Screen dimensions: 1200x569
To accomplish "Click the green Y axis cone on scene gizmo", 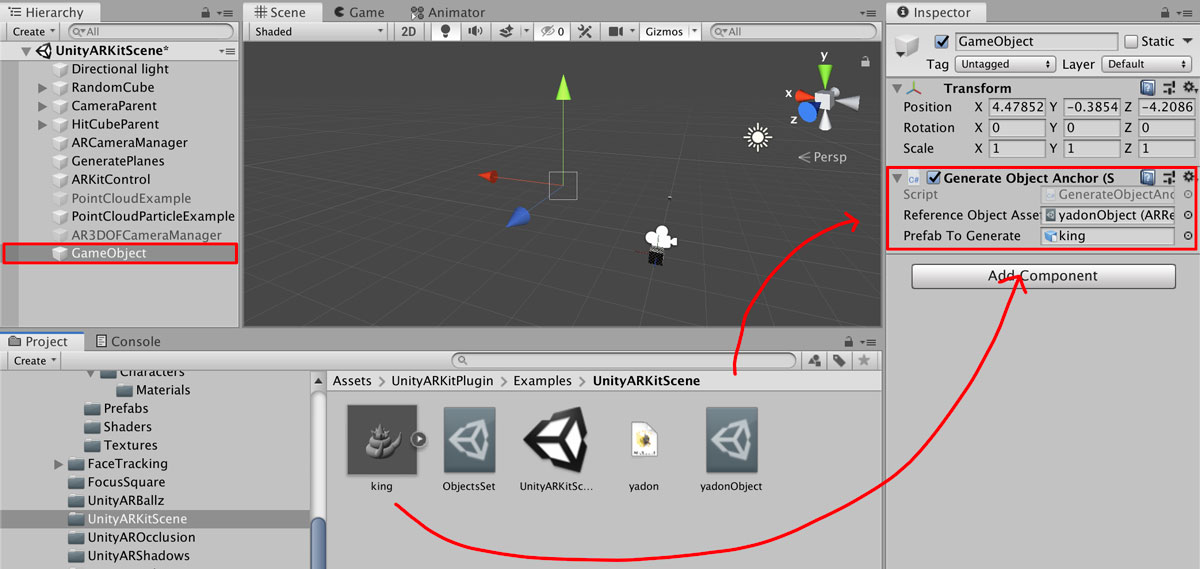I will (825, 76).
